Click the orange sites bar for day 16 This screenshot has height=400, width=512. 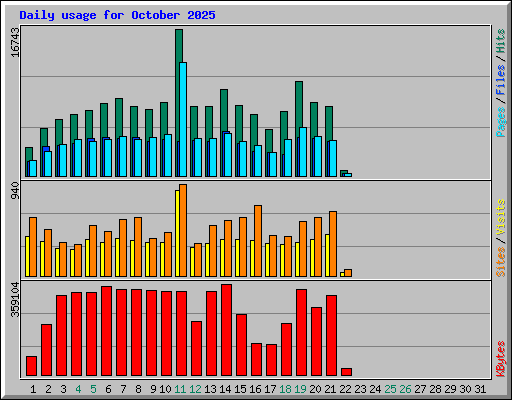pos(258,241)
